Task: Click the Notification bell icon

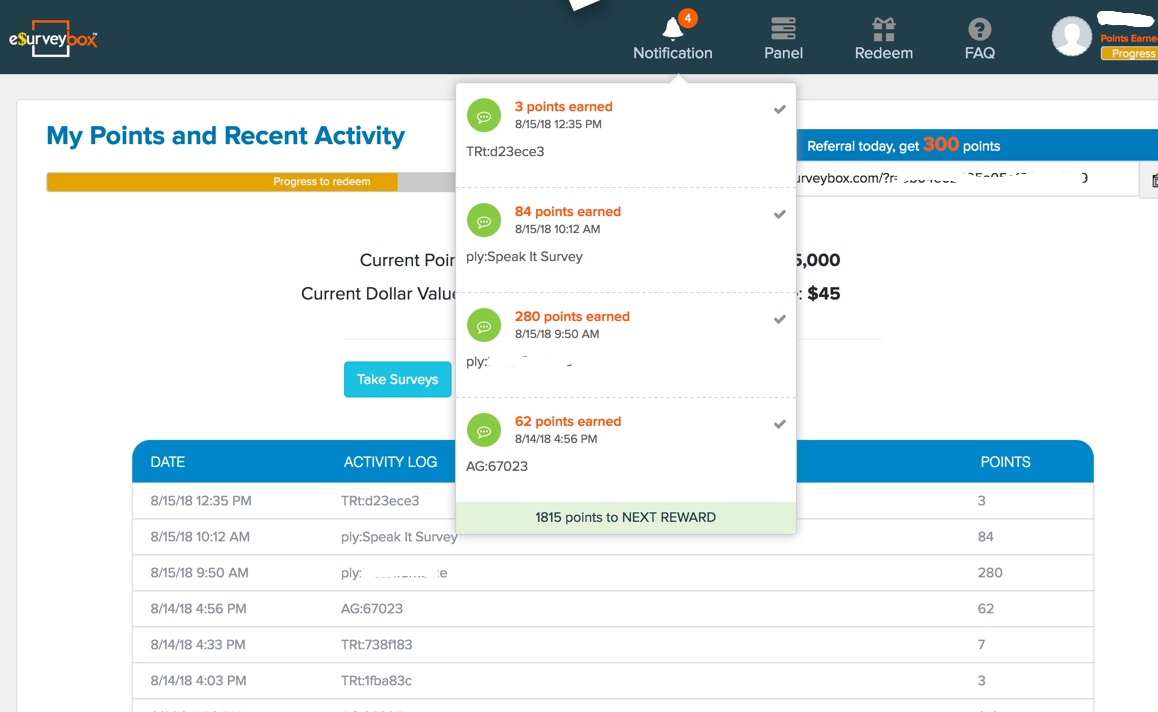Action: tap(673, 28)
